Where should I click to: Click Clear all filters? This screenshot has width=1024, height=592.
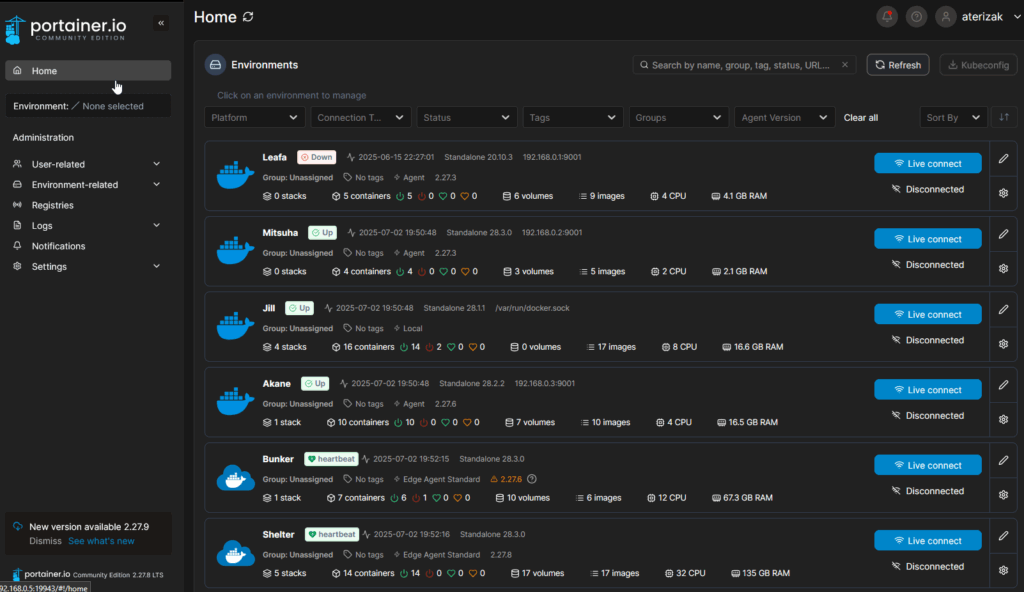pos(861,118)
